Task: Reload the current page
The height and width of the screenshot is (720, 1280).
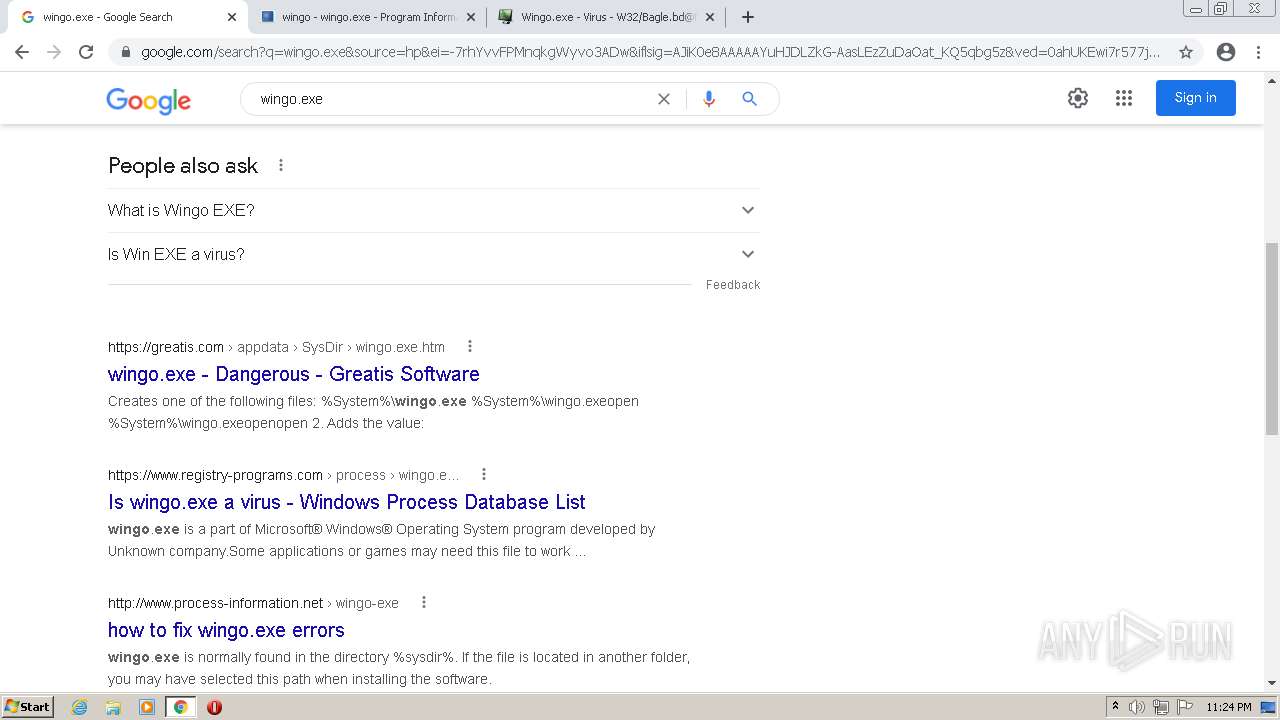Action: (x=86, y=52)
